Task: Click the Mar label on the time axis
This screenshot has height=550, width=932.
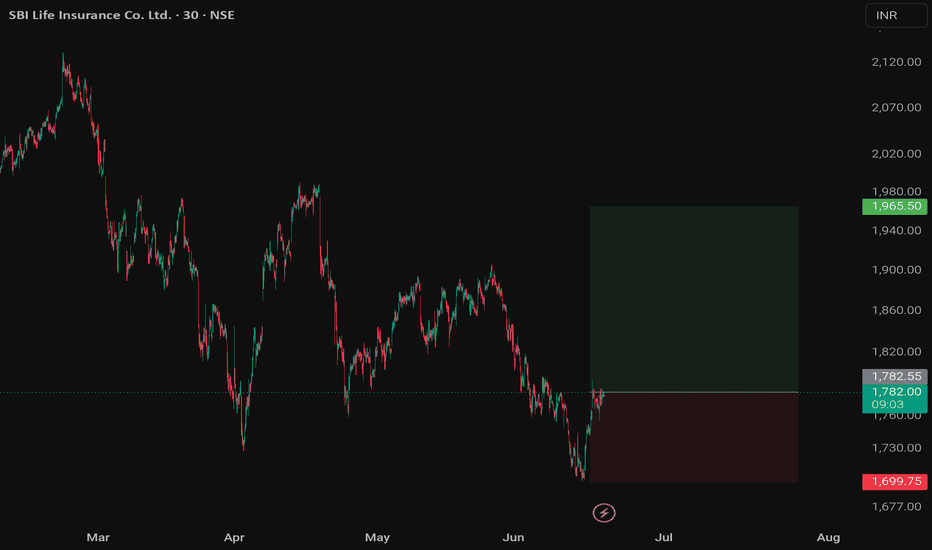Action: point(98,538)
